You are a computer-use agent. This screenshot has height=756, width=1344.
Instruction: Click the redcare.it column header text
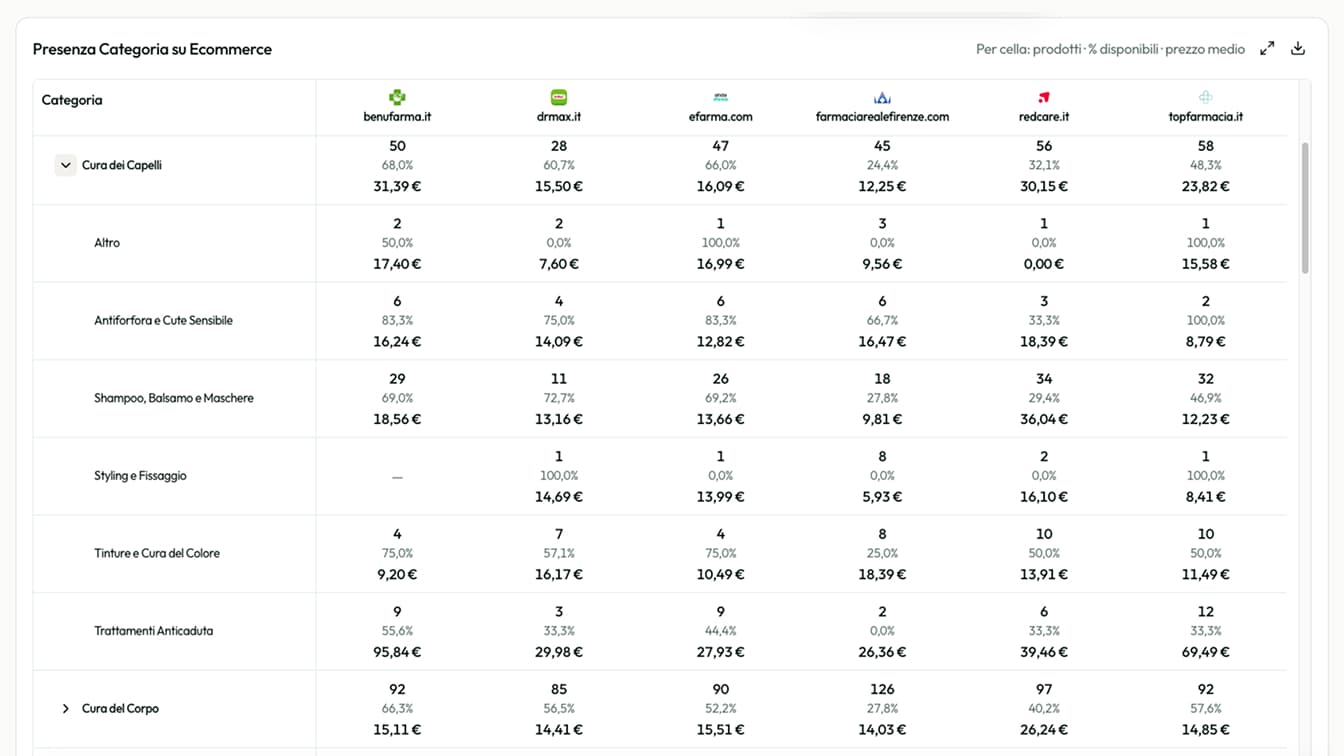[x=1044, y=116]
